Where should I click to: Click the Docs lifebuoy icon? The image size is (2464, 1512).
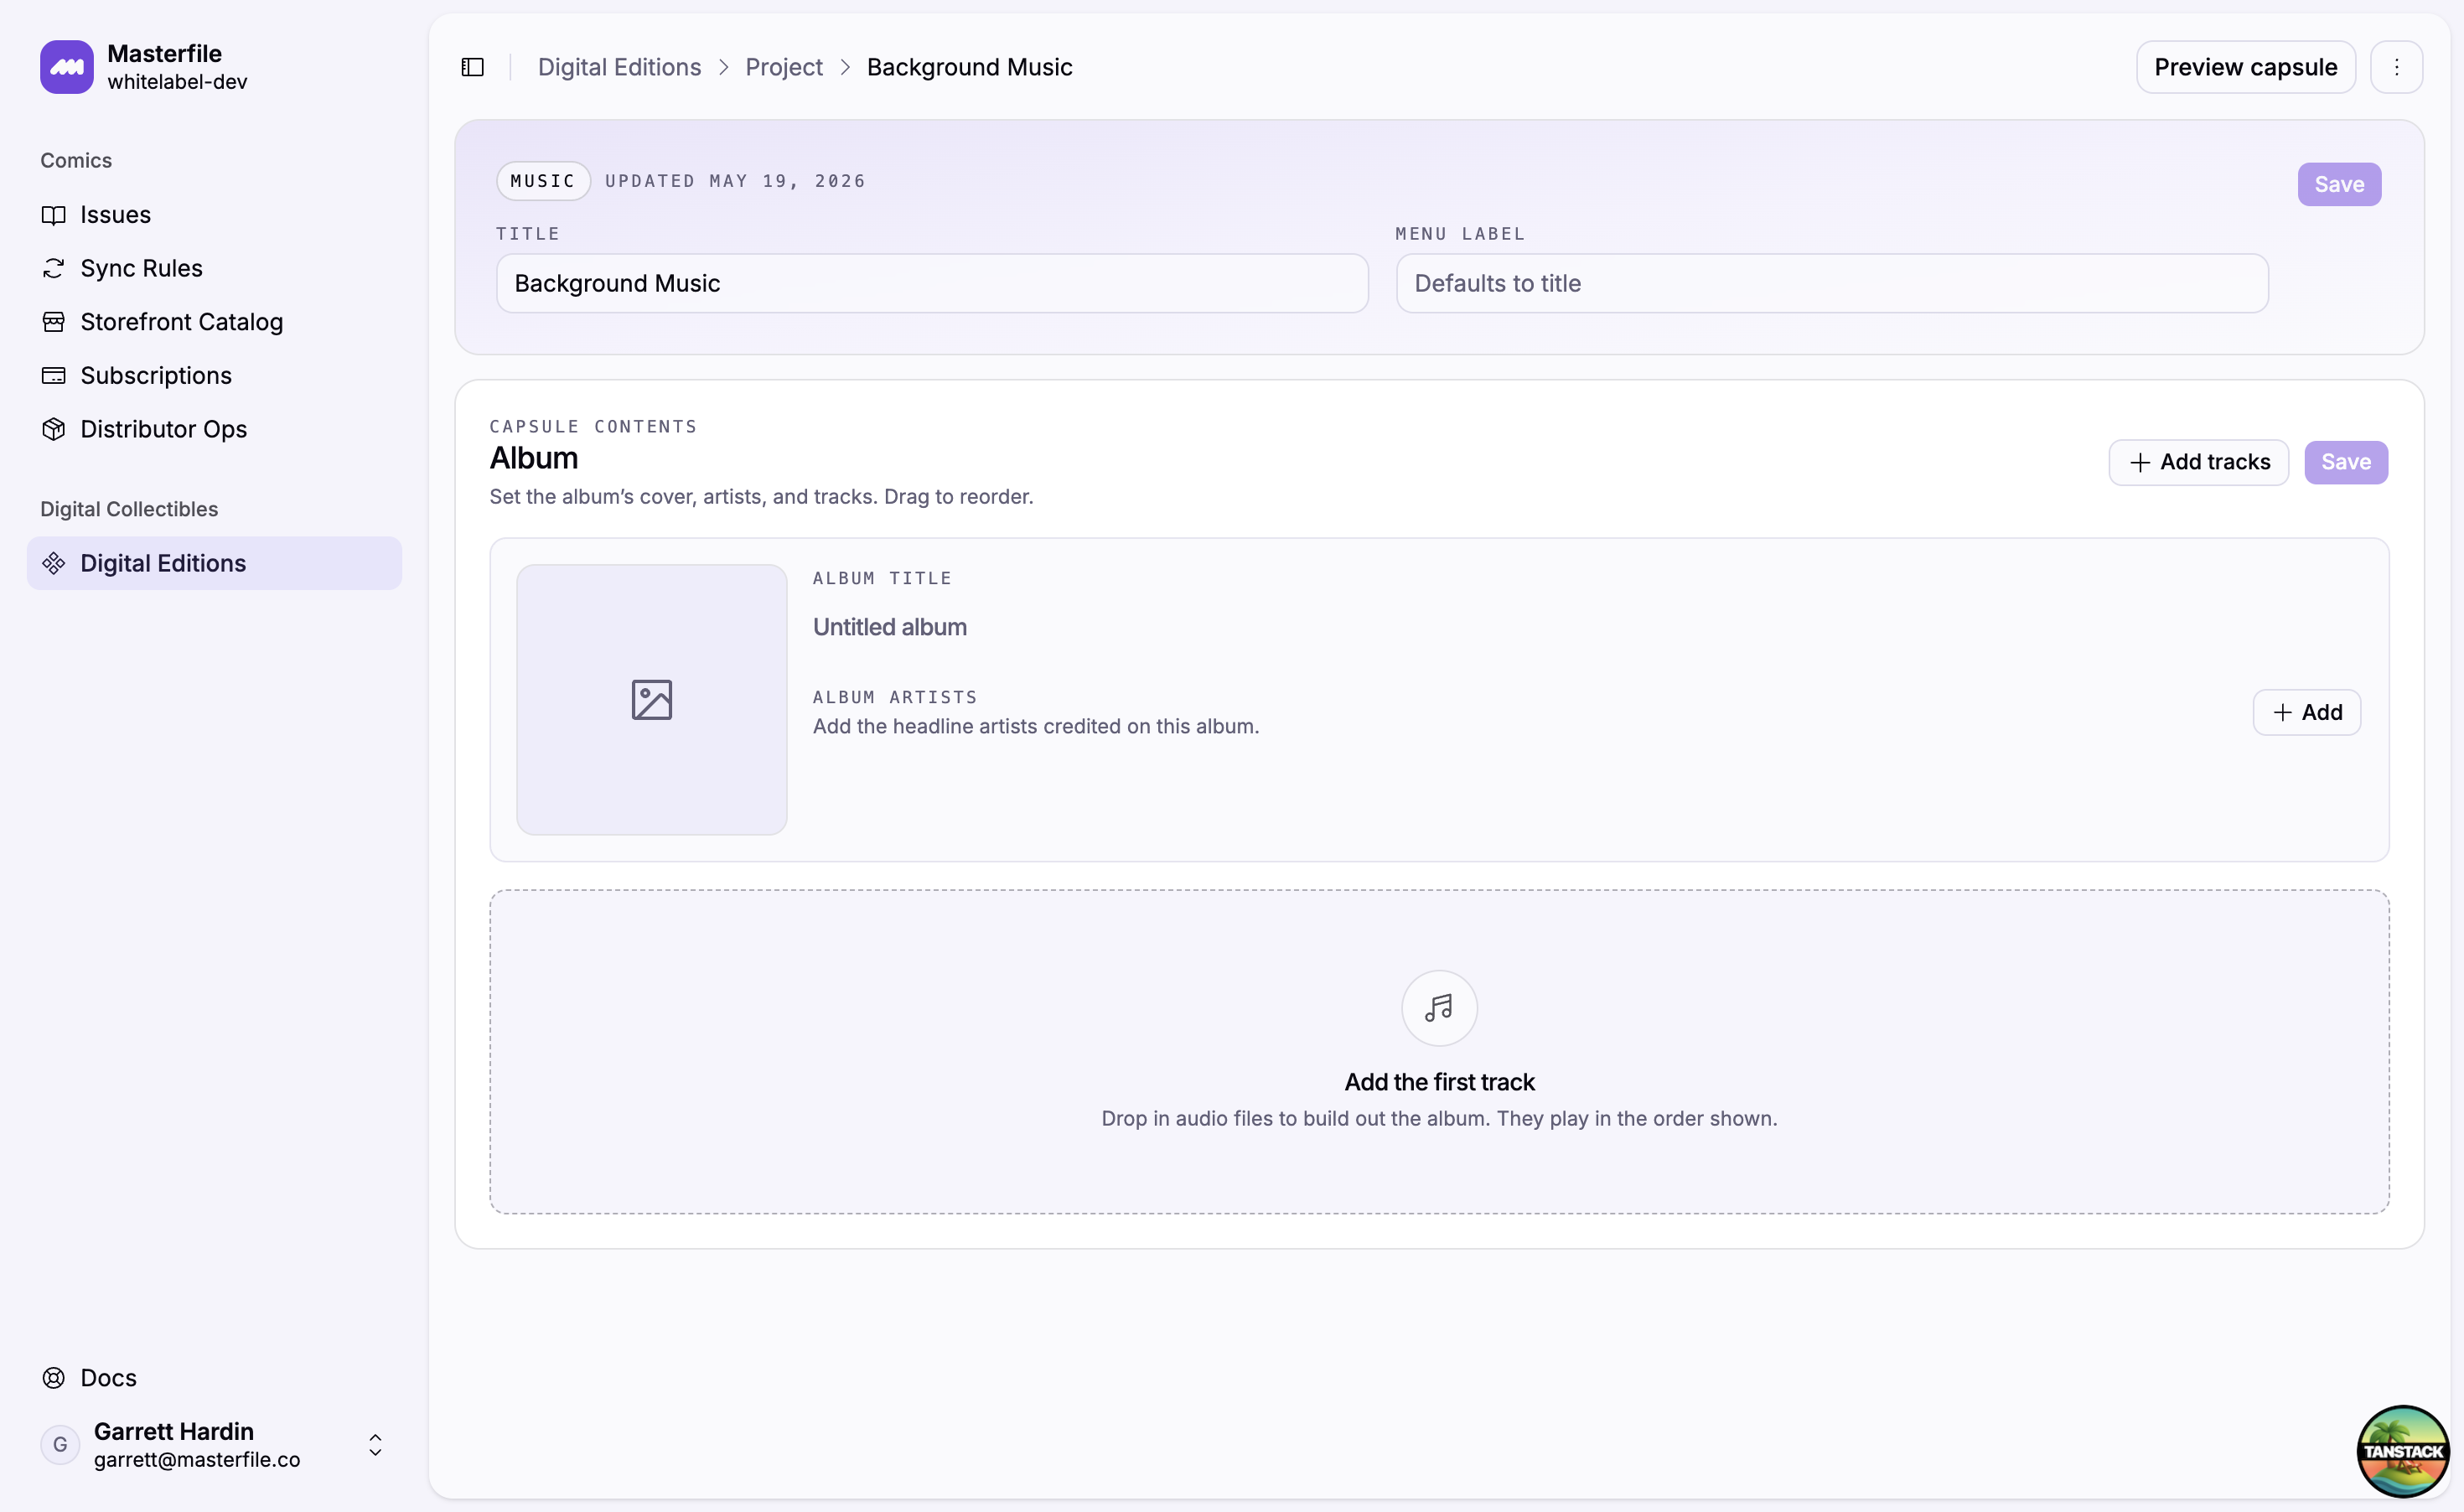(54, 1378)
